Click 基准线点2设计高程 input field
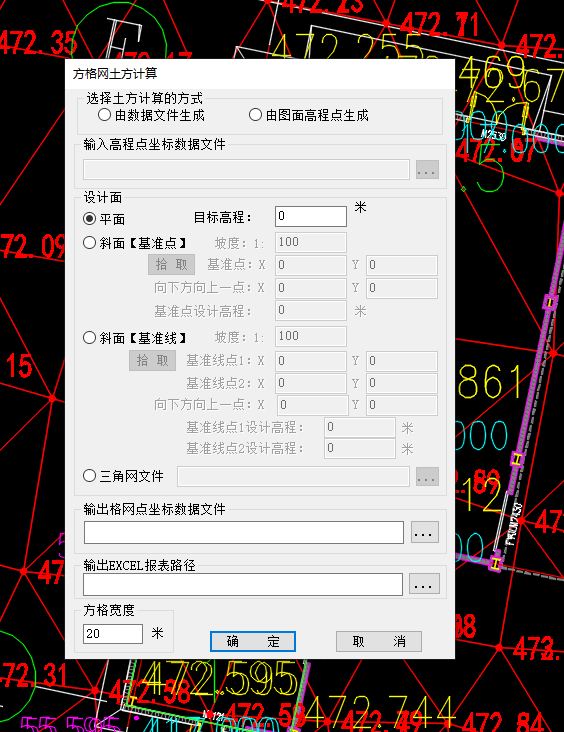The image size is (564, 732). (360, 448)
